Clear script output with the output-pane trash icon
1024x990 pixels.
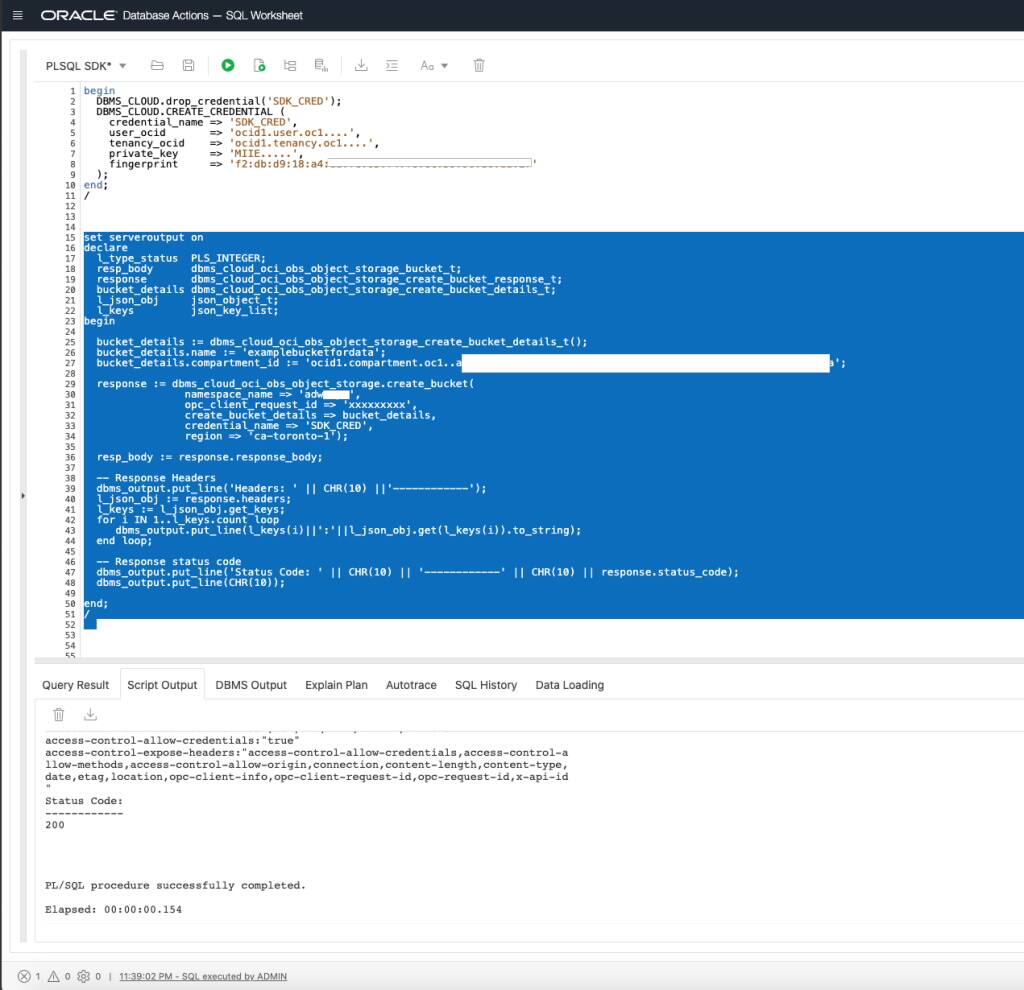tap(59, 715)
